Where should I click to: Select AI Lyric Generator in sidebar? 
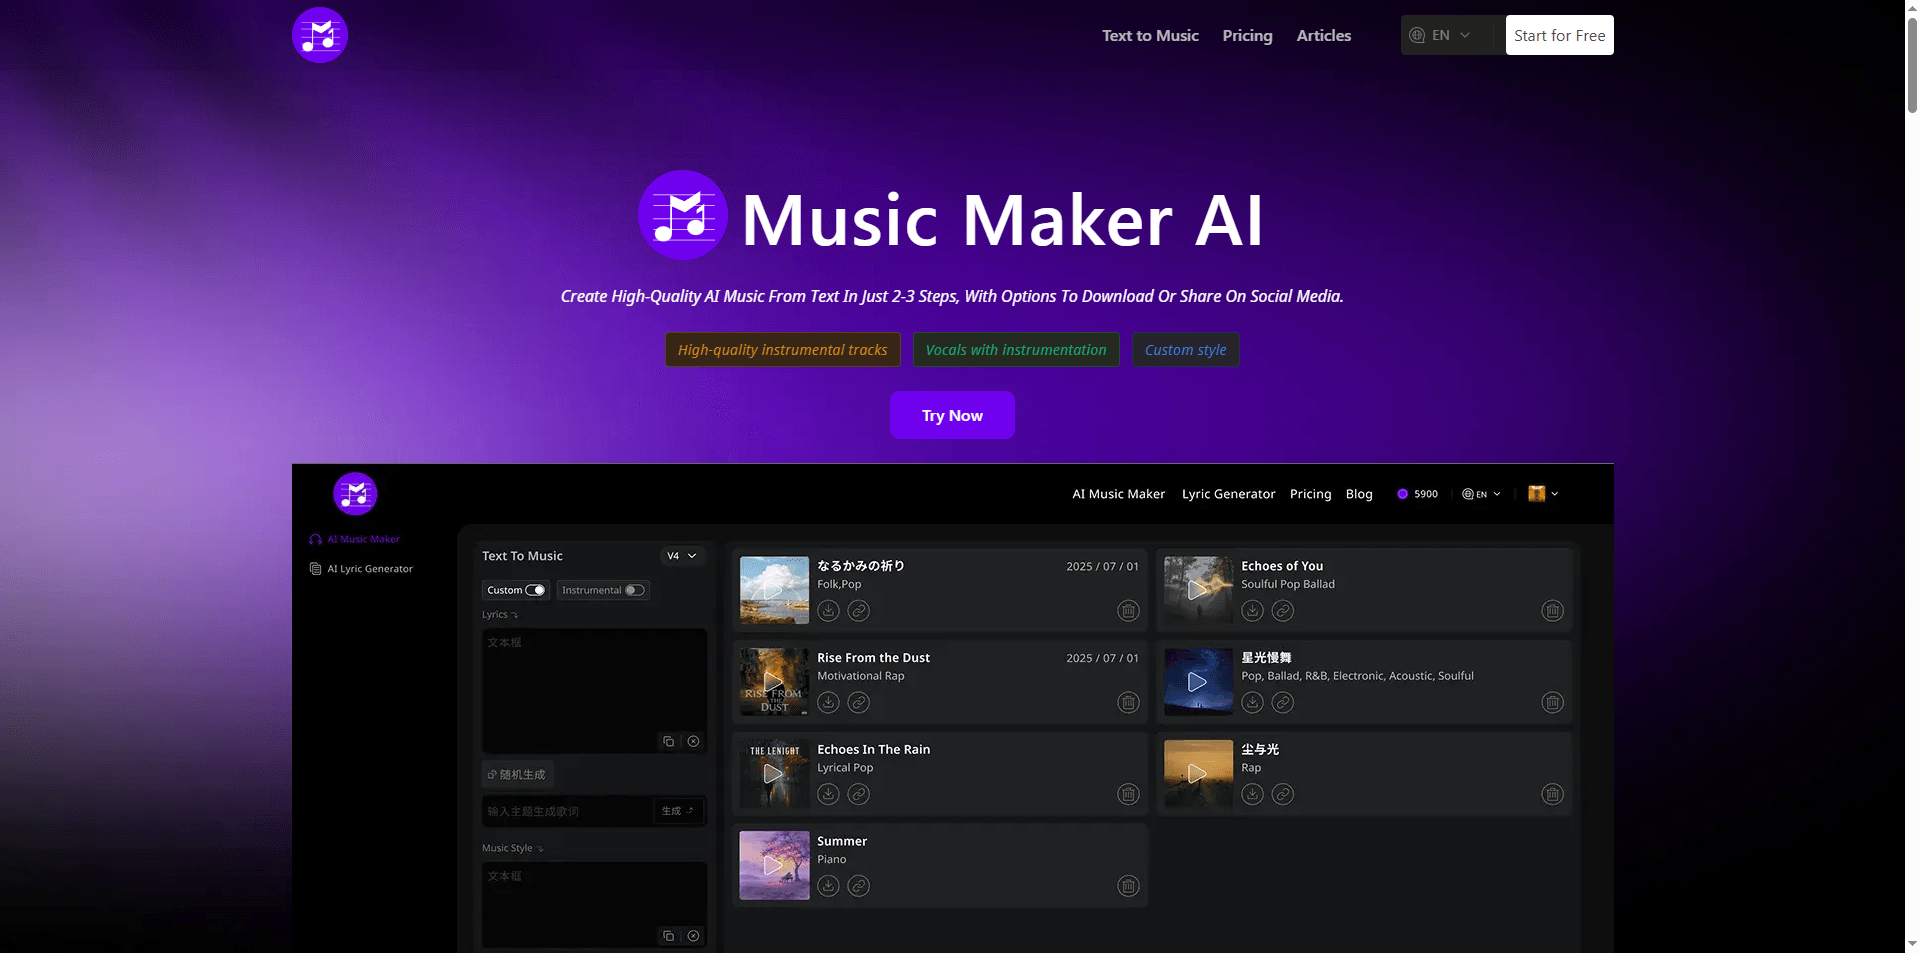click(x=369, y=569)
